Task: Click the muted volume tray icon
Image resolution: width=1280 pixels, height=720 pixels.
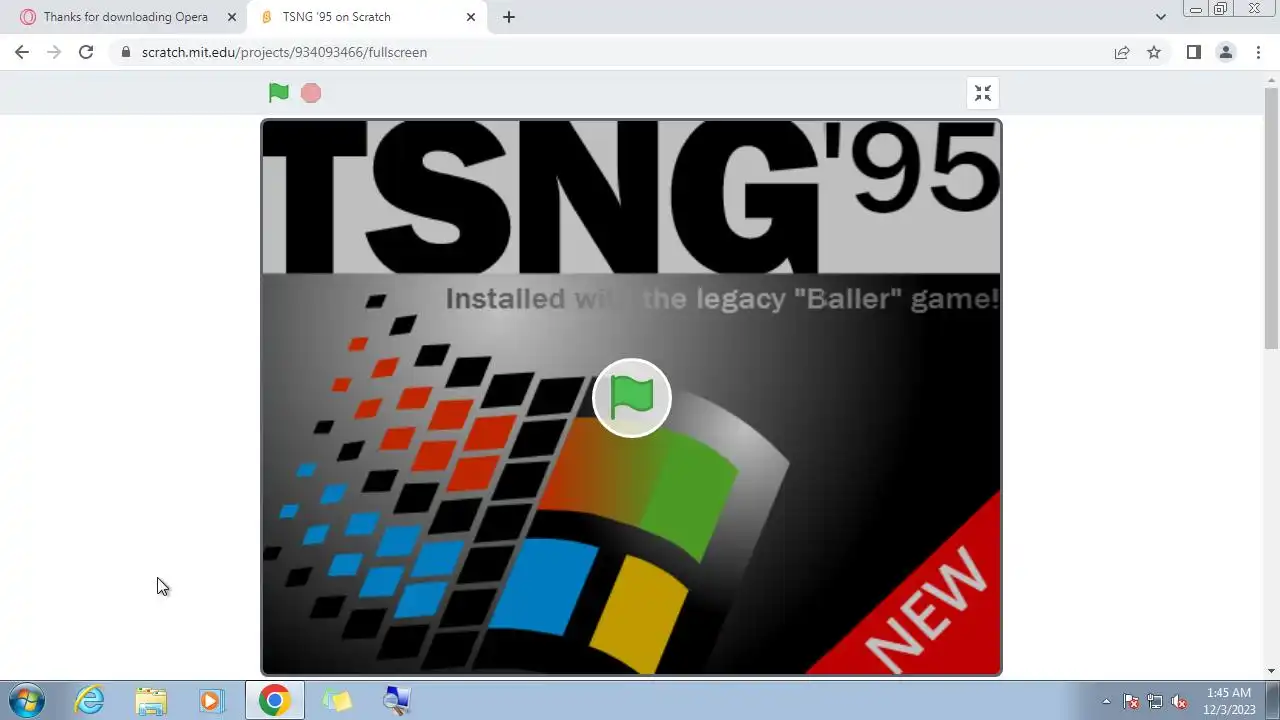Action: 1179,701
